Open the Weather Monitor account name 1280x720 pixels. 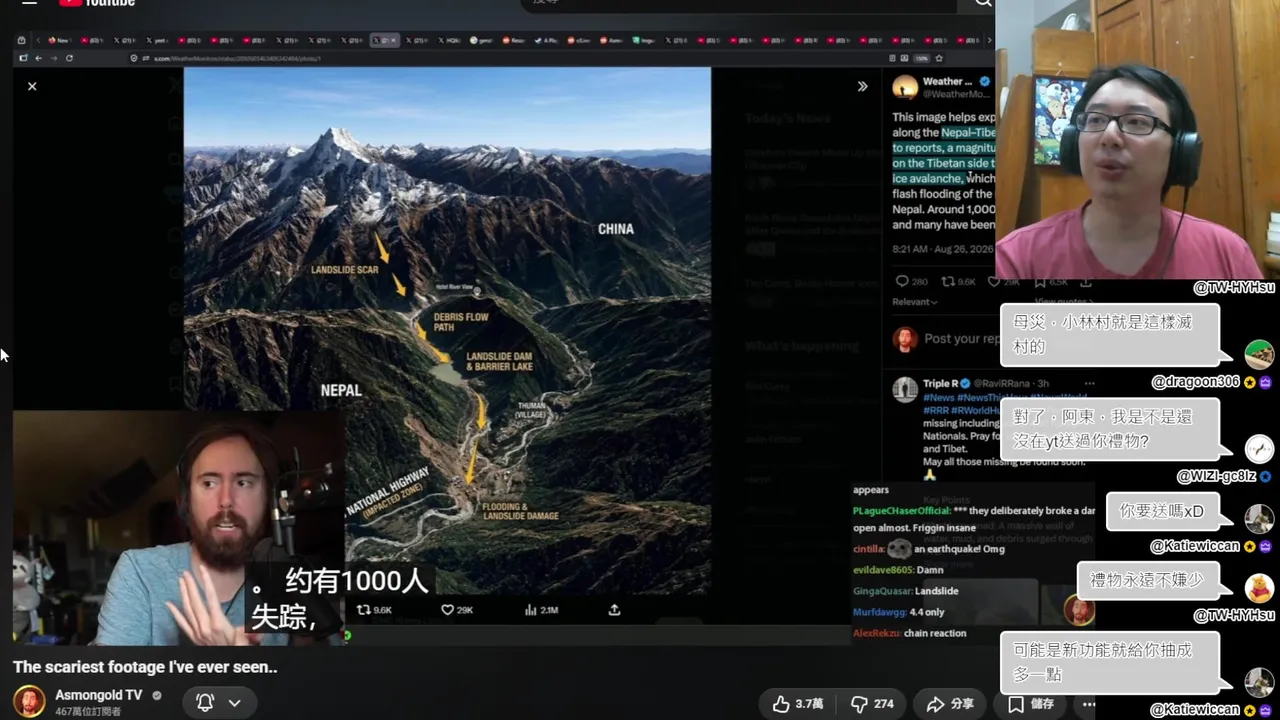click(947, 81)
